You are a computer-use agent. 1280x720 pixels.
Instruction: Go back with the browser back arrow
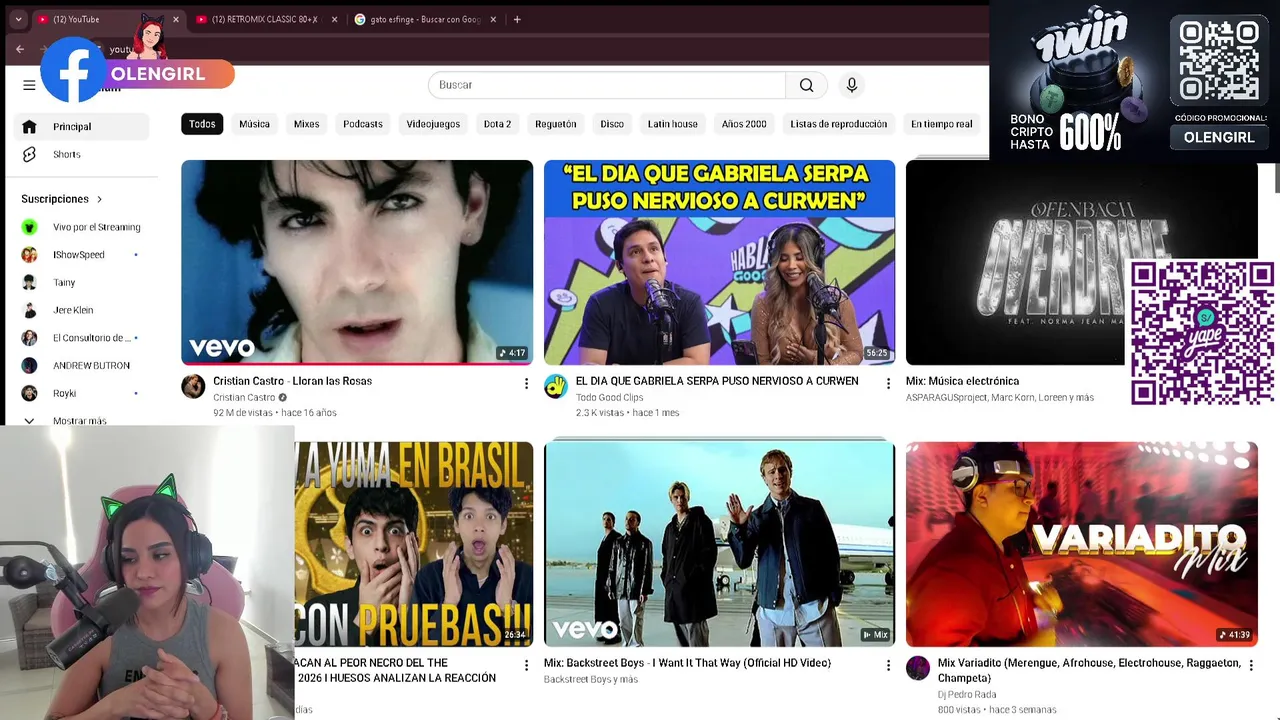pos(20,49)
